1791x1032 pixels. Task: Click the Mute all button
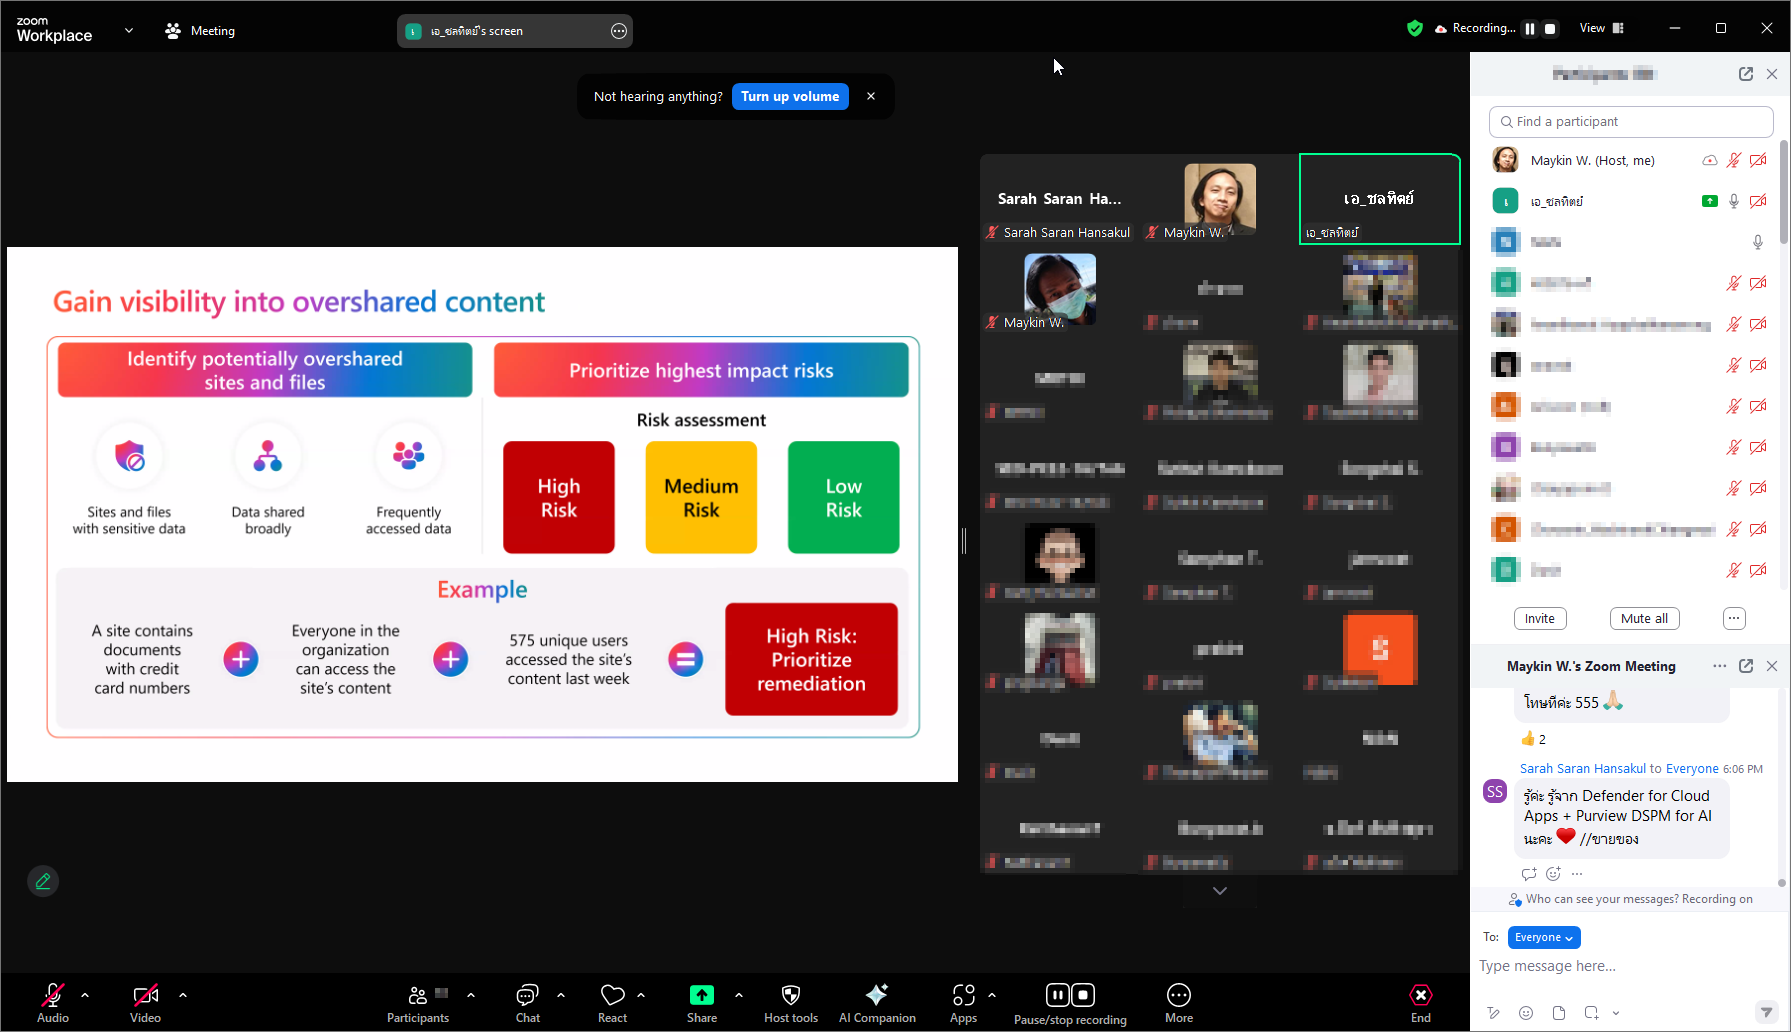coord(1645,619)
